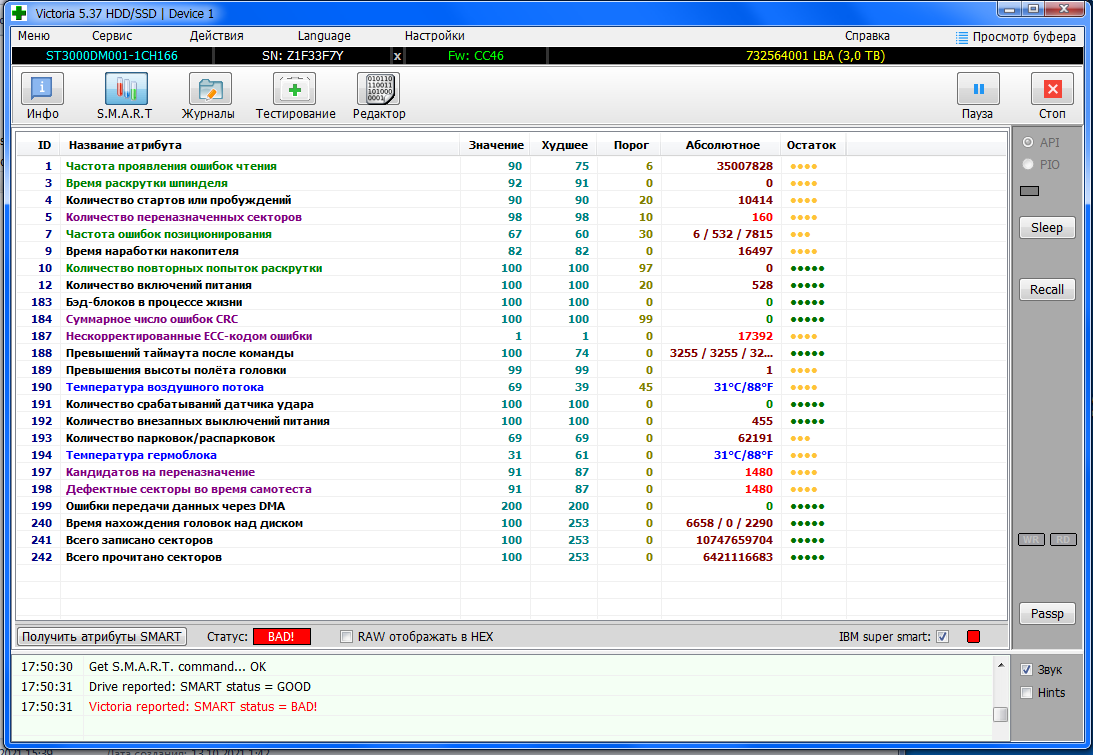The image size is (1093, 755).
Task: Open the Сервис menu
Action: [112, 36]
